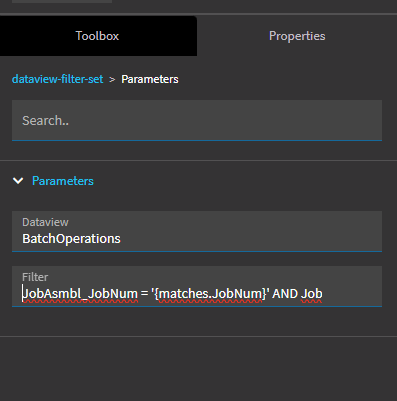Click the breadcrumb separator arrow
The width and height of the screenshot is (397, 401).
(x=112, y=80)
